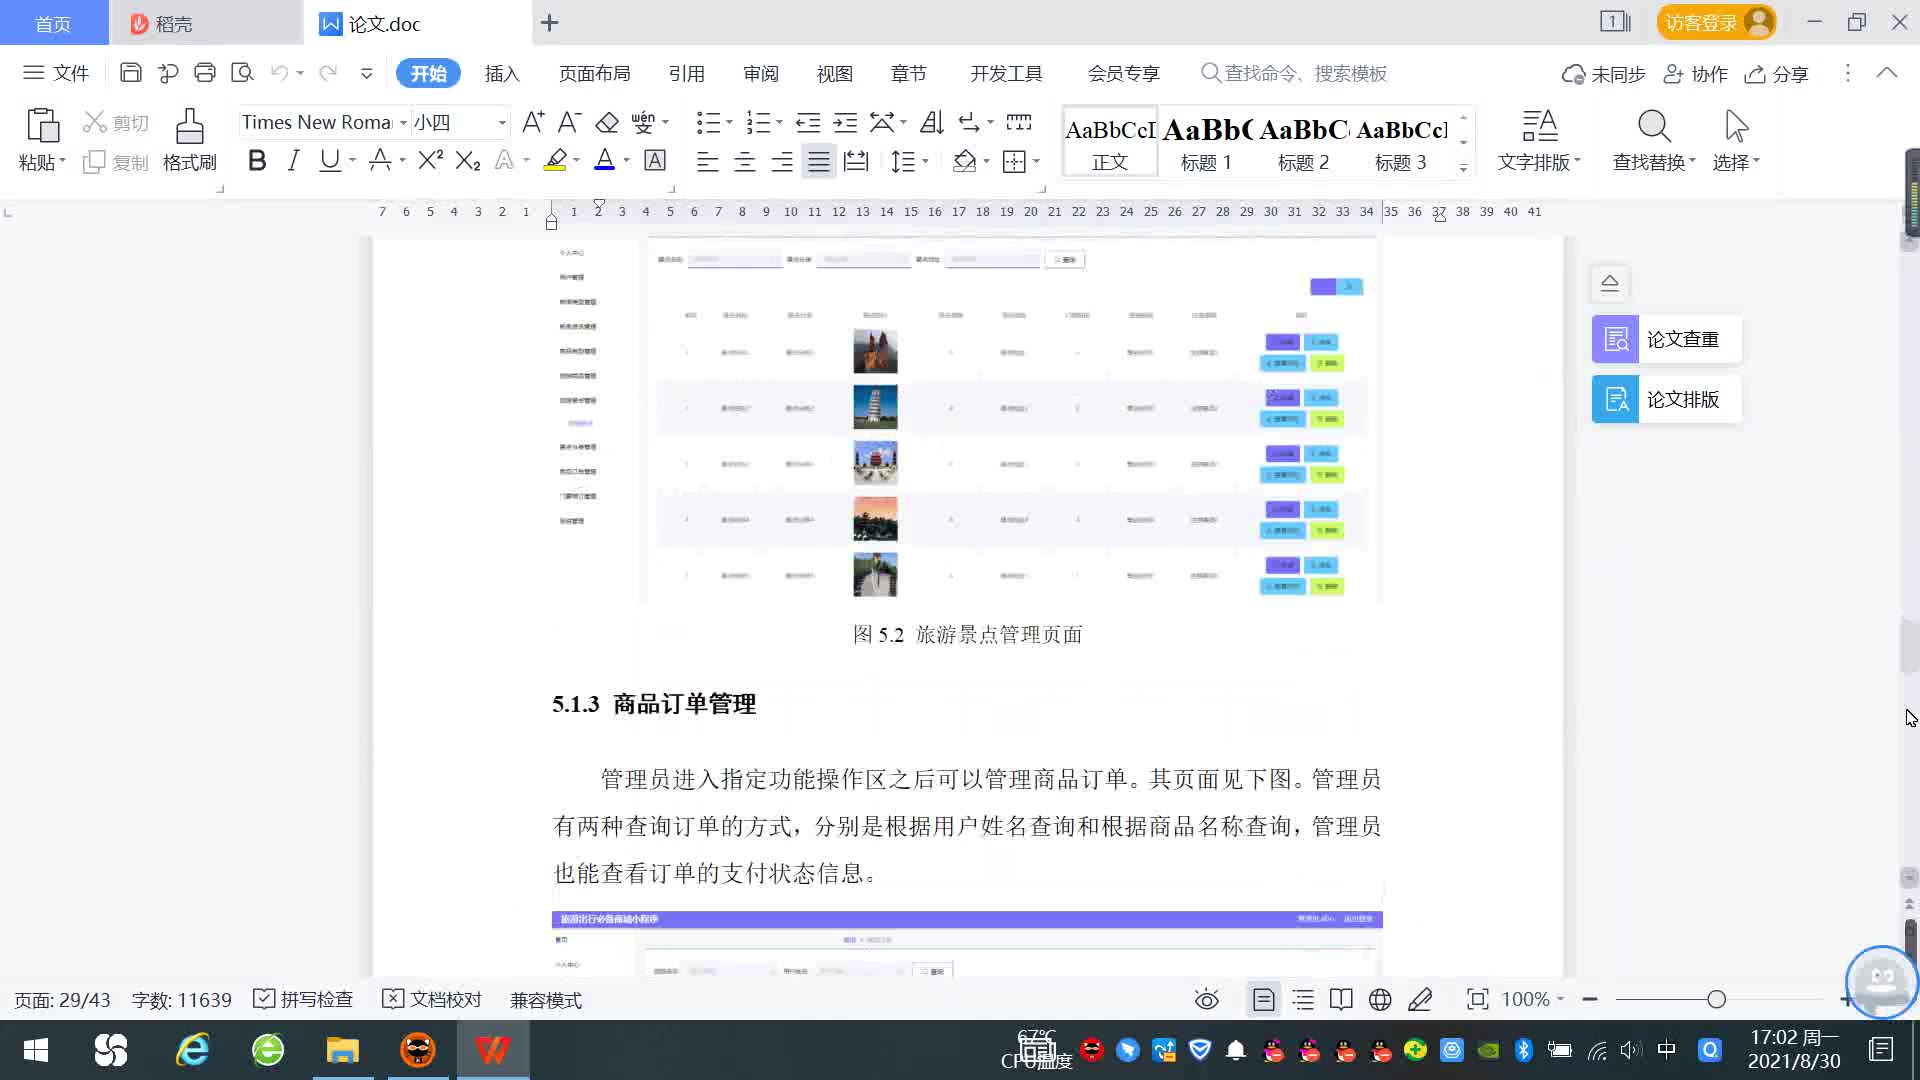The image size is (1920, 1080).
Task: Click the print icon in quick toolbar
Action: pos(205,73)
